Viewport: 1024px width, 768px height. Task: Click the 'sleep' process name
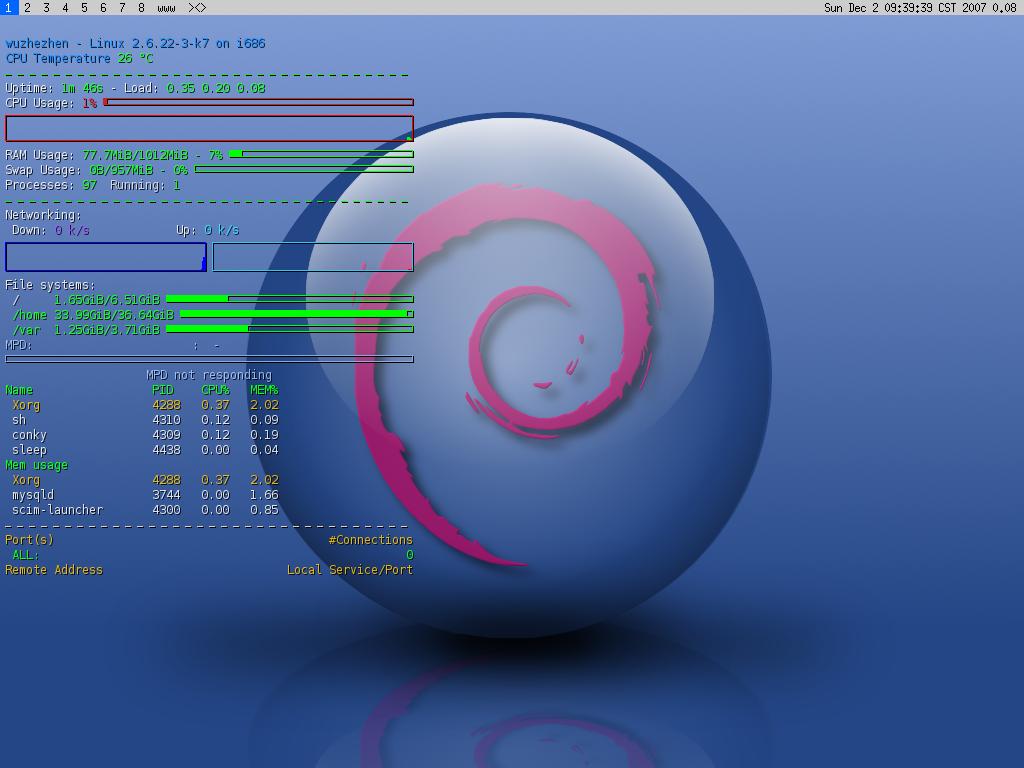click(x=29, y=450)
